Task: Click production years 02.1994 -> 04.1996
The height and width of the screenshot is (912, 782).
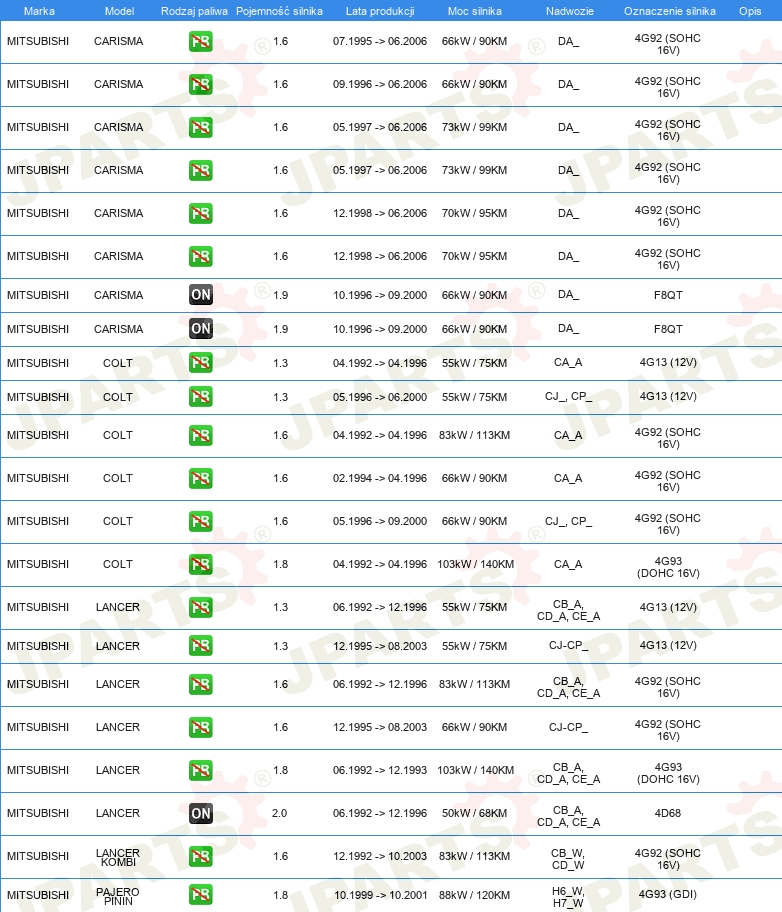Action: point(380,478)
